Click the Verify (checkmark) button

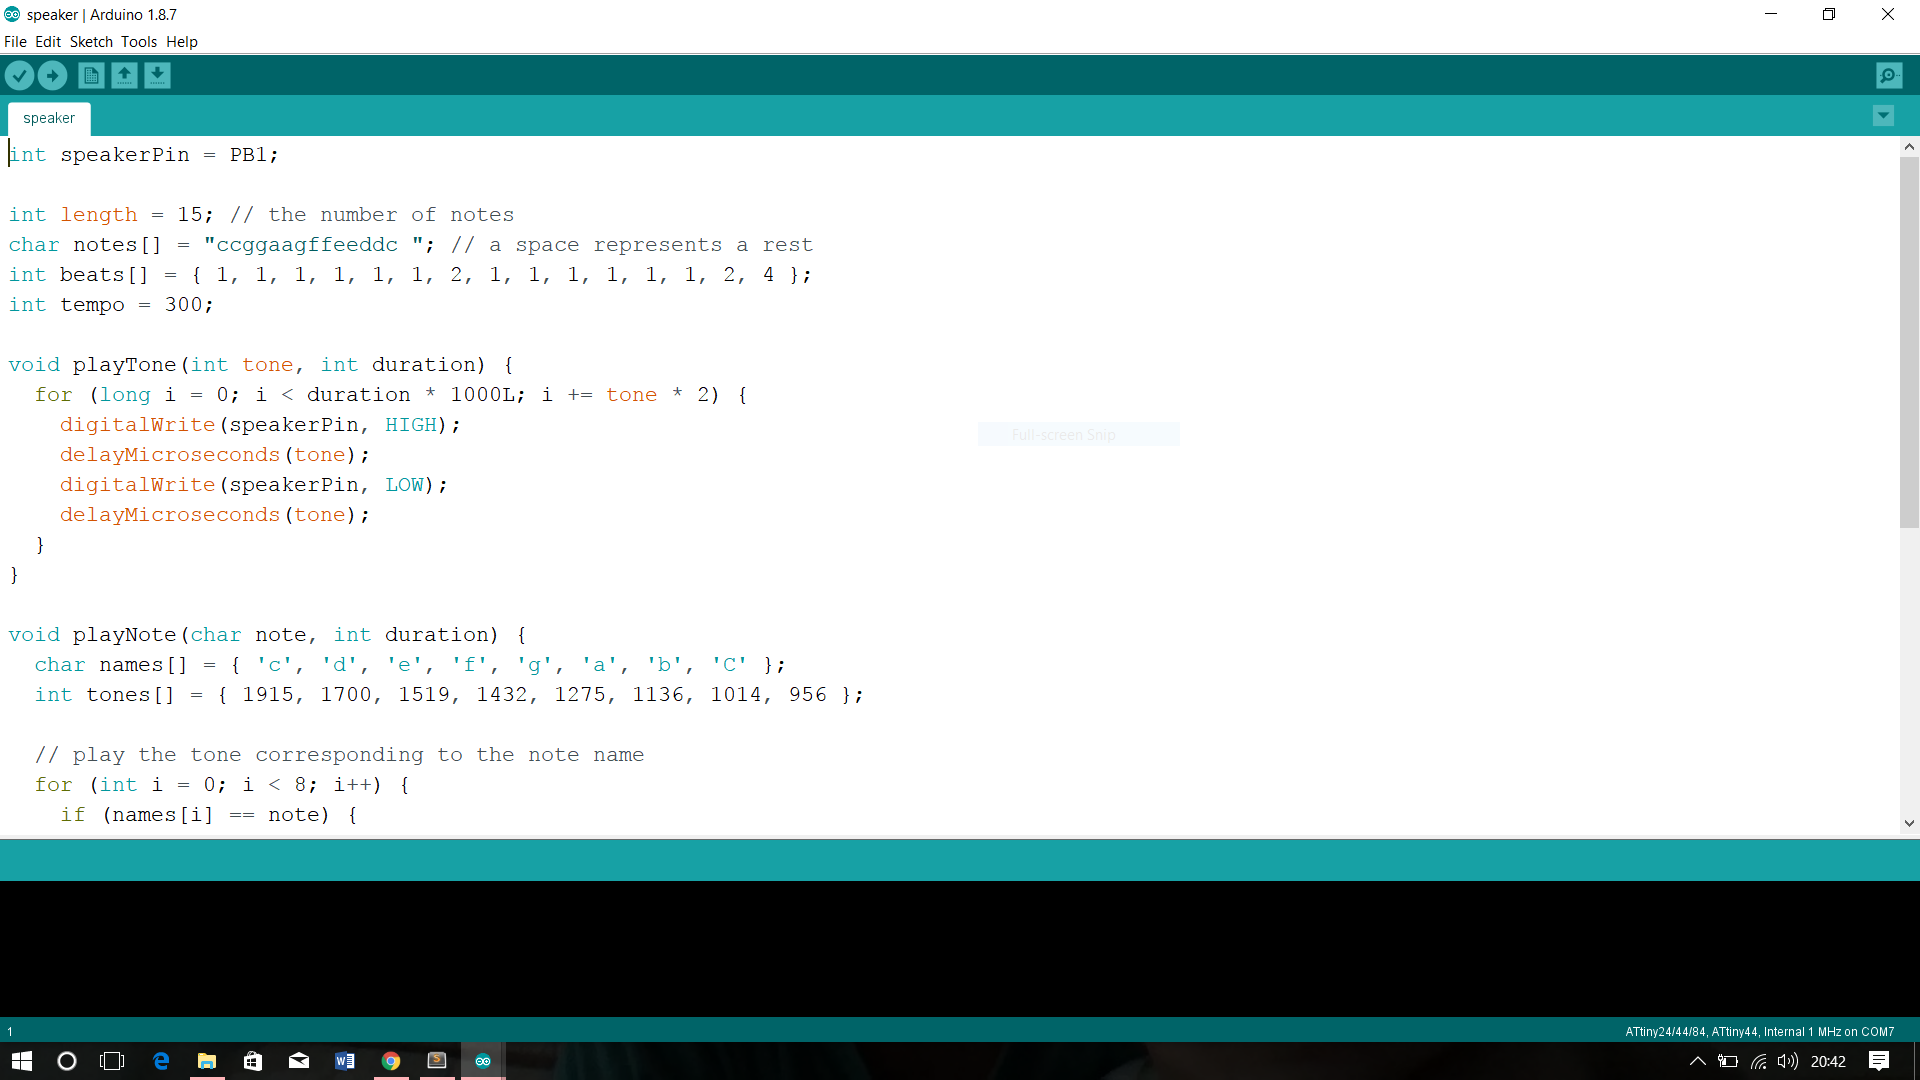point(20,75)
